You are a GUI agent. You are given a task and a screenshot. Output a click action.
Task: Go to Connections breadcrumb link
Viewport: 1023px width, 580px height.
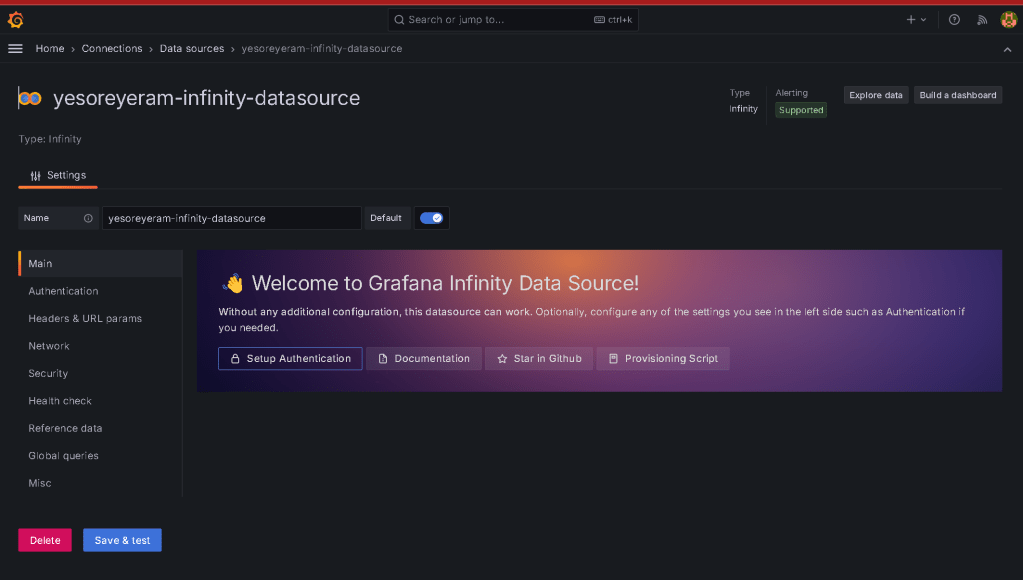[x=112, y=49]
